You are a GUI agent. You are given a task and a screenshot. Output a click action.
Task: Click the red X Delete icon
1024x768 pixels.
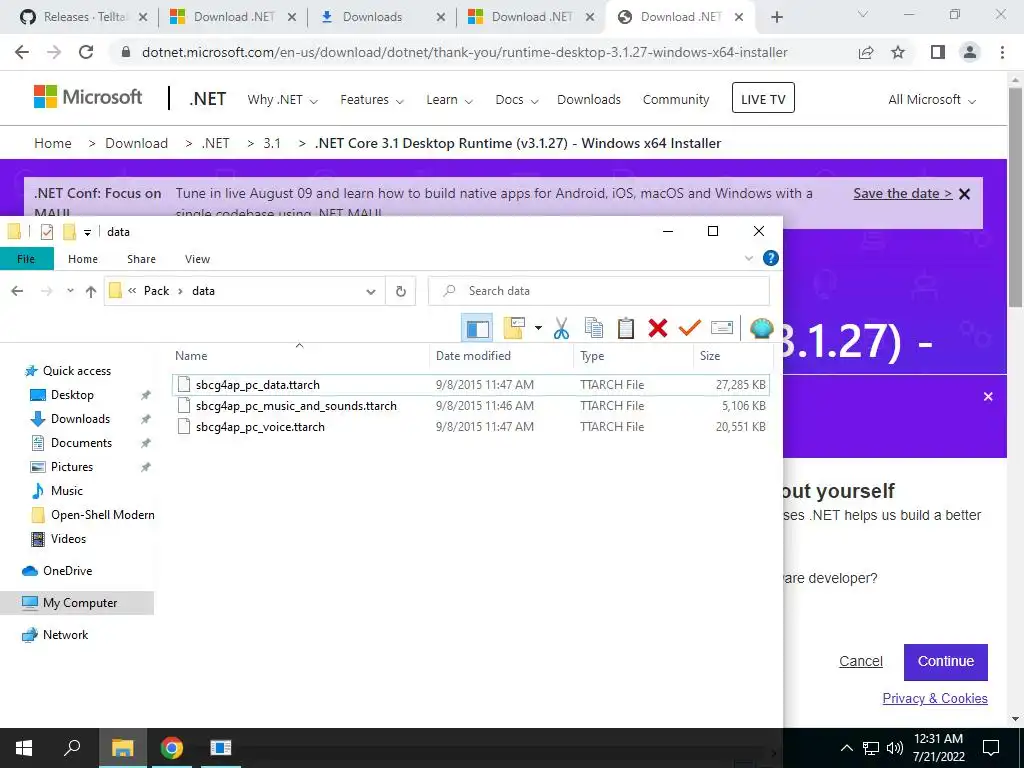pos(658,328)
